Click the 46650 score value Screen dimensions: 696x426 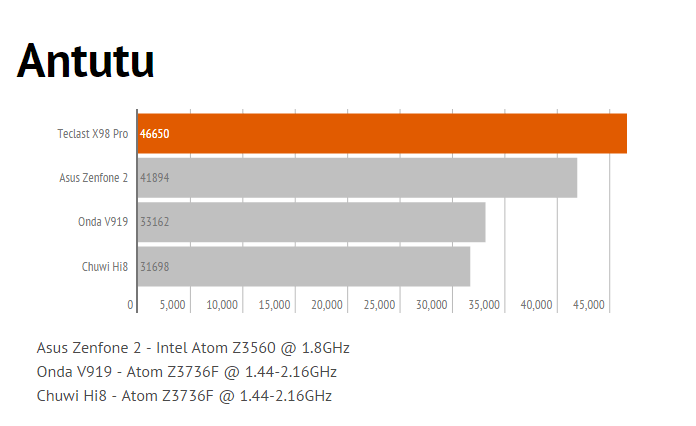pyautogui.click(x=154, y=133)
